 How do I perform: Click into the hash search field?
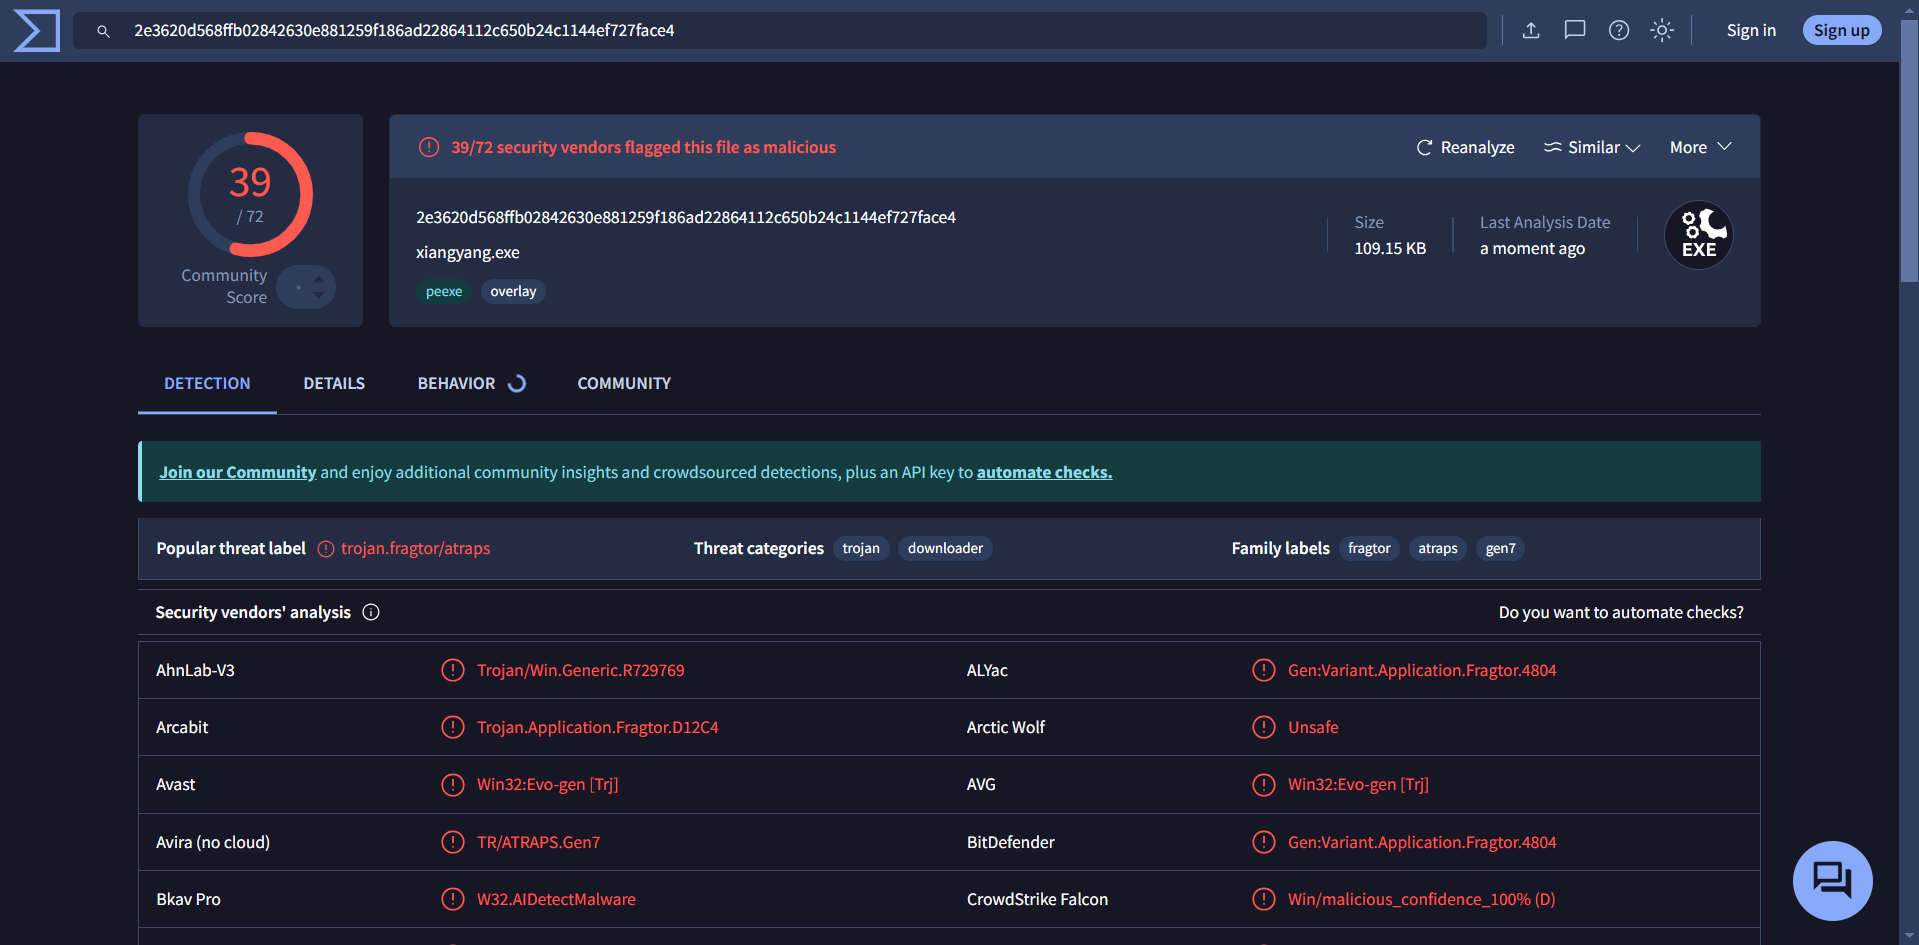coord(780,31)
